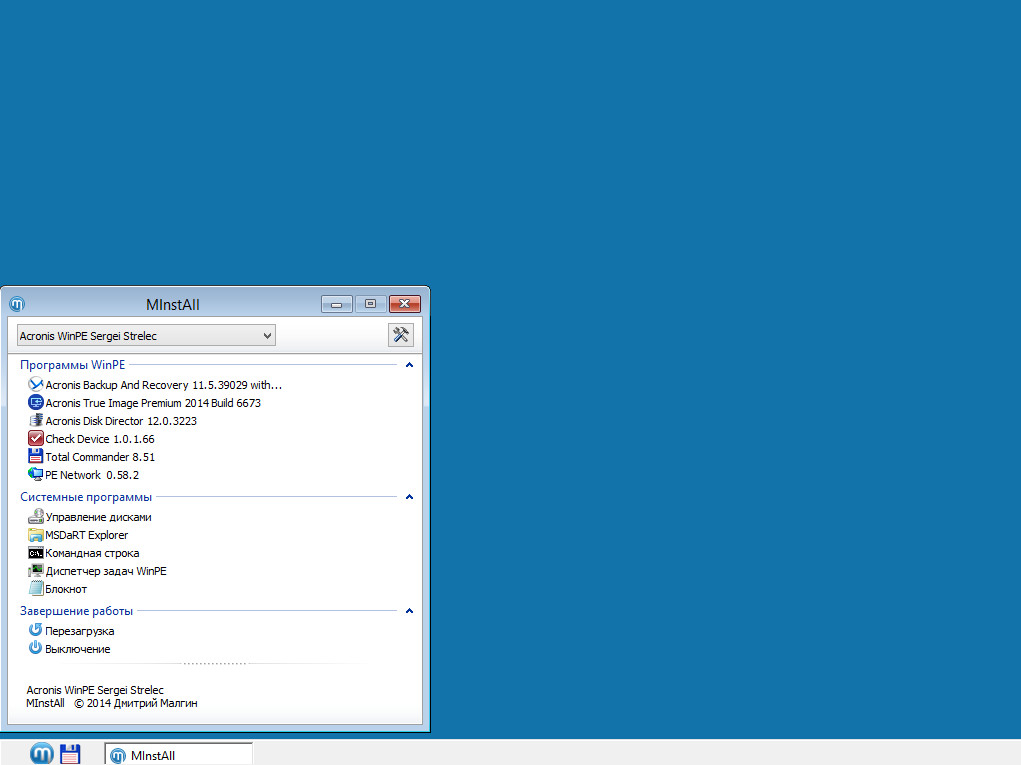Click the Управление дисками icon

point(36,516)
